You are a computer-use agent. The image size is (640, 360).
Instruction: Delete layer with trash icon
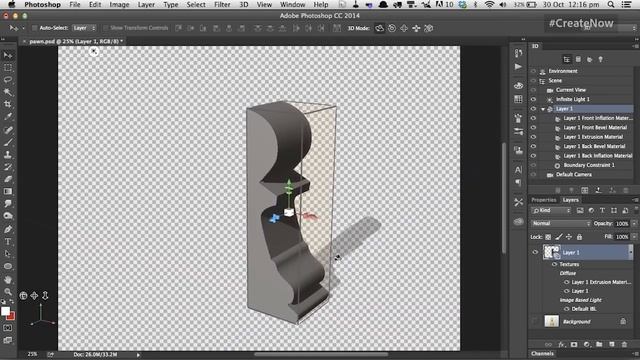click(624, 344)
